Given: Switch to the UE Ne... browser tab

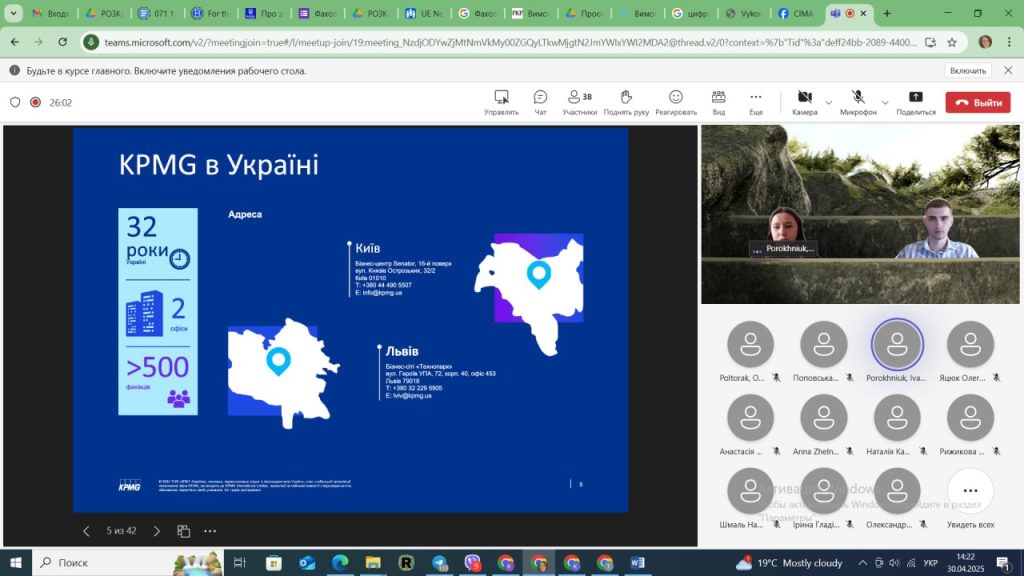Looking at the screenshot, I should [x=423, y=13].
